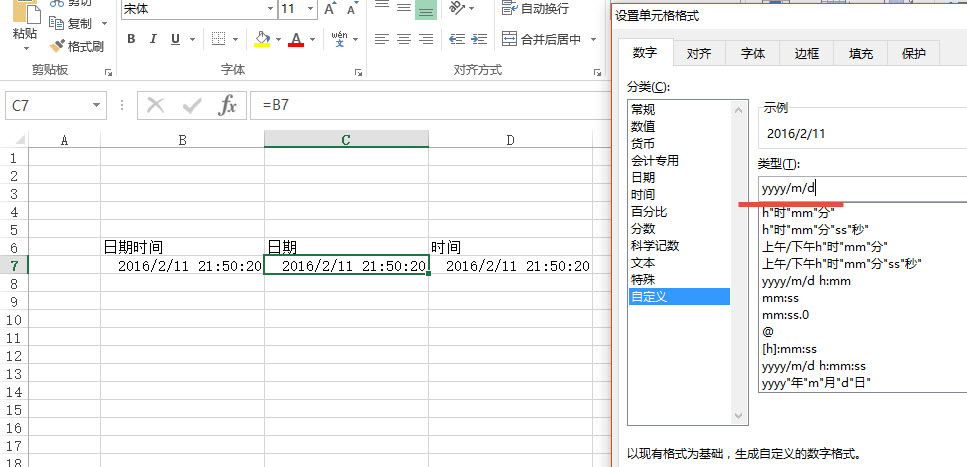Switch to the 数字 tab
The width and height of the screenshot is (967, 467).
[x=644, y=53]
